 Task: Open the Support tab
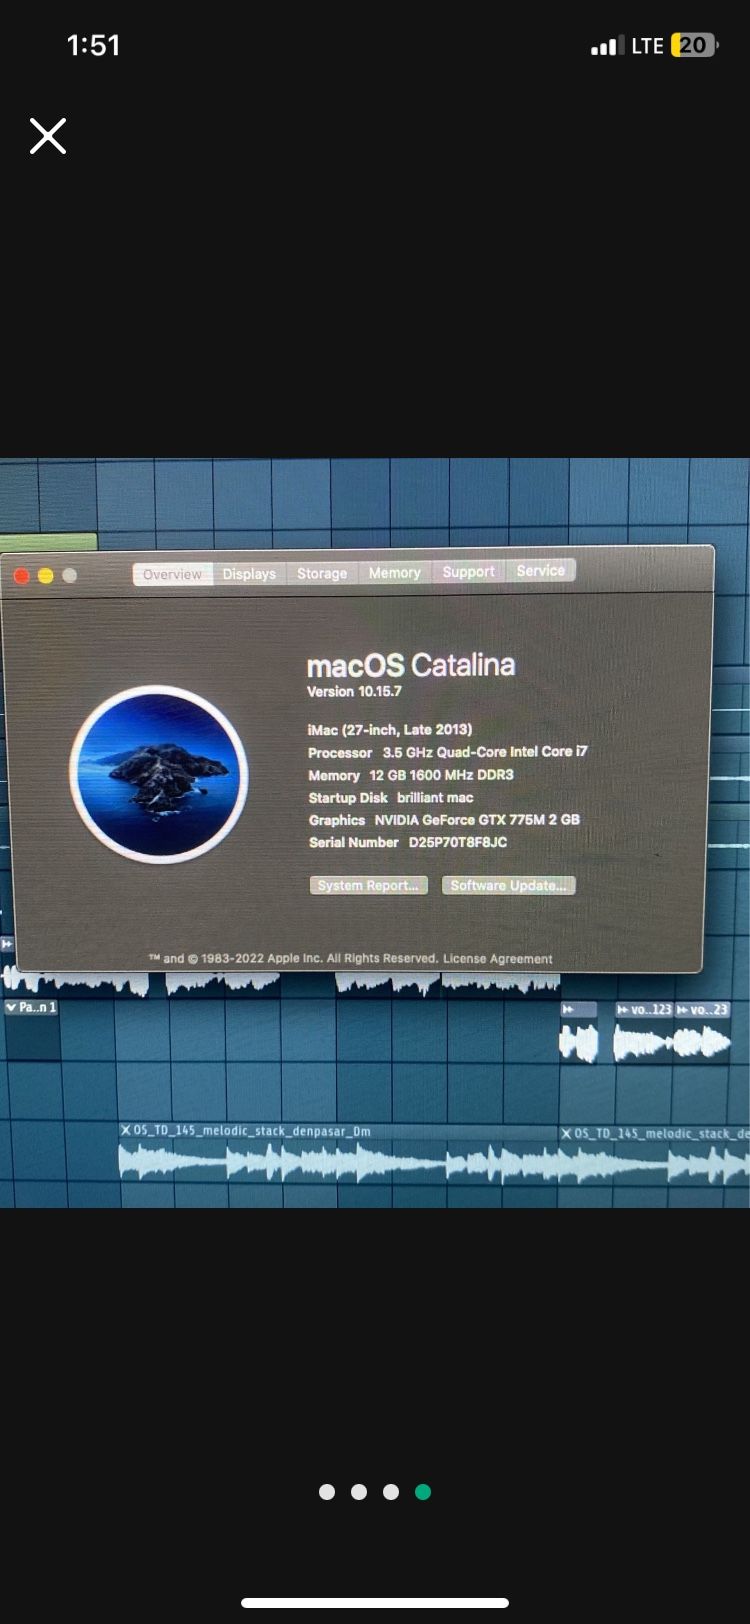click(468, 571)
